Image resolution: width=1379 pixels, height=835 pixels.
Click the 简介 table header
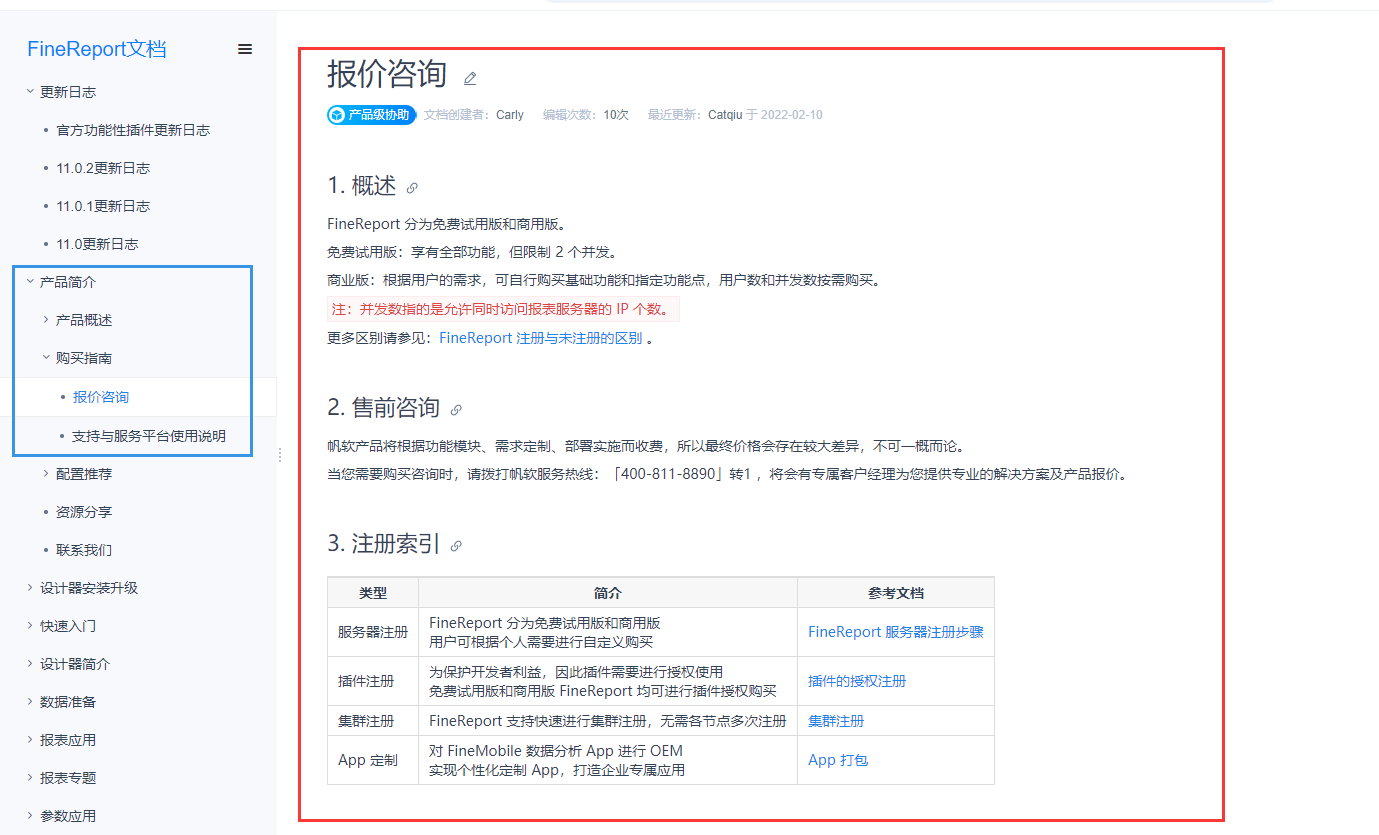[608, 593]
